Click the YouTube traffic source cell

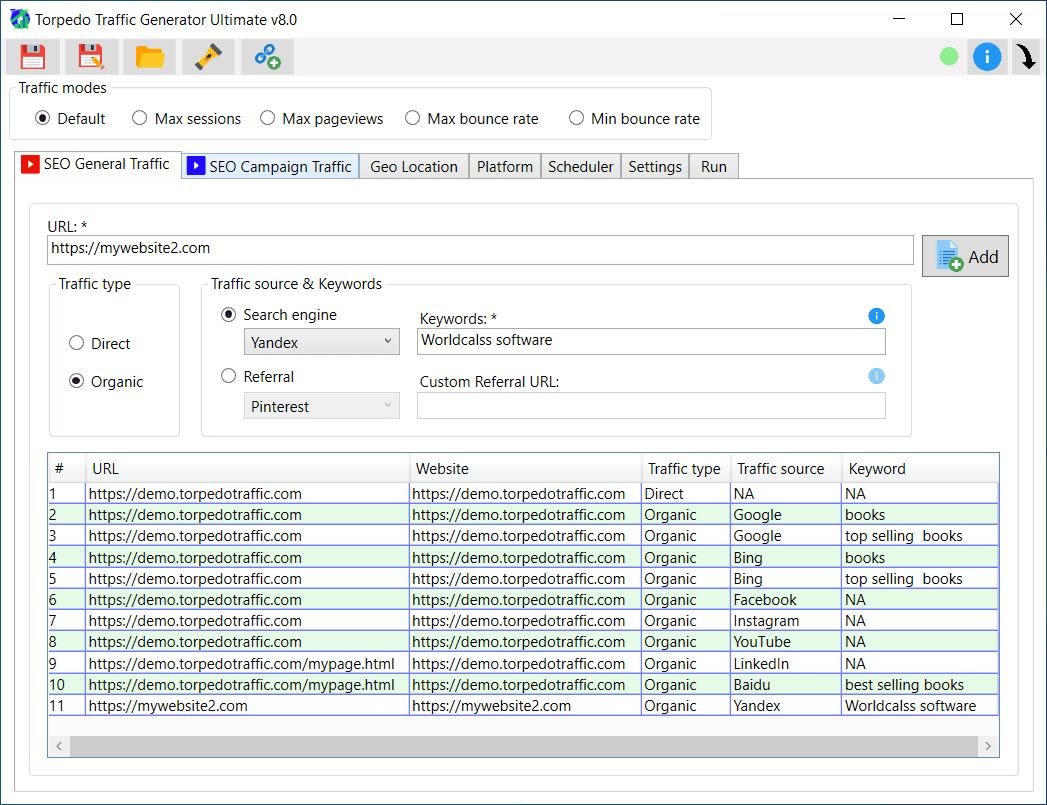point(785,641)
